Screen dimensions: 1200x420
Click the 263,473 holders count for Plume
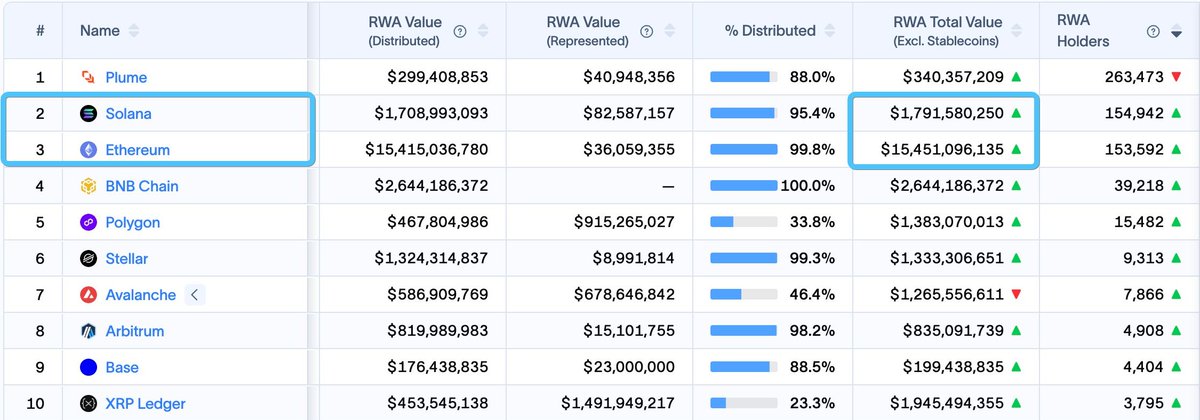pos(1134,77)
